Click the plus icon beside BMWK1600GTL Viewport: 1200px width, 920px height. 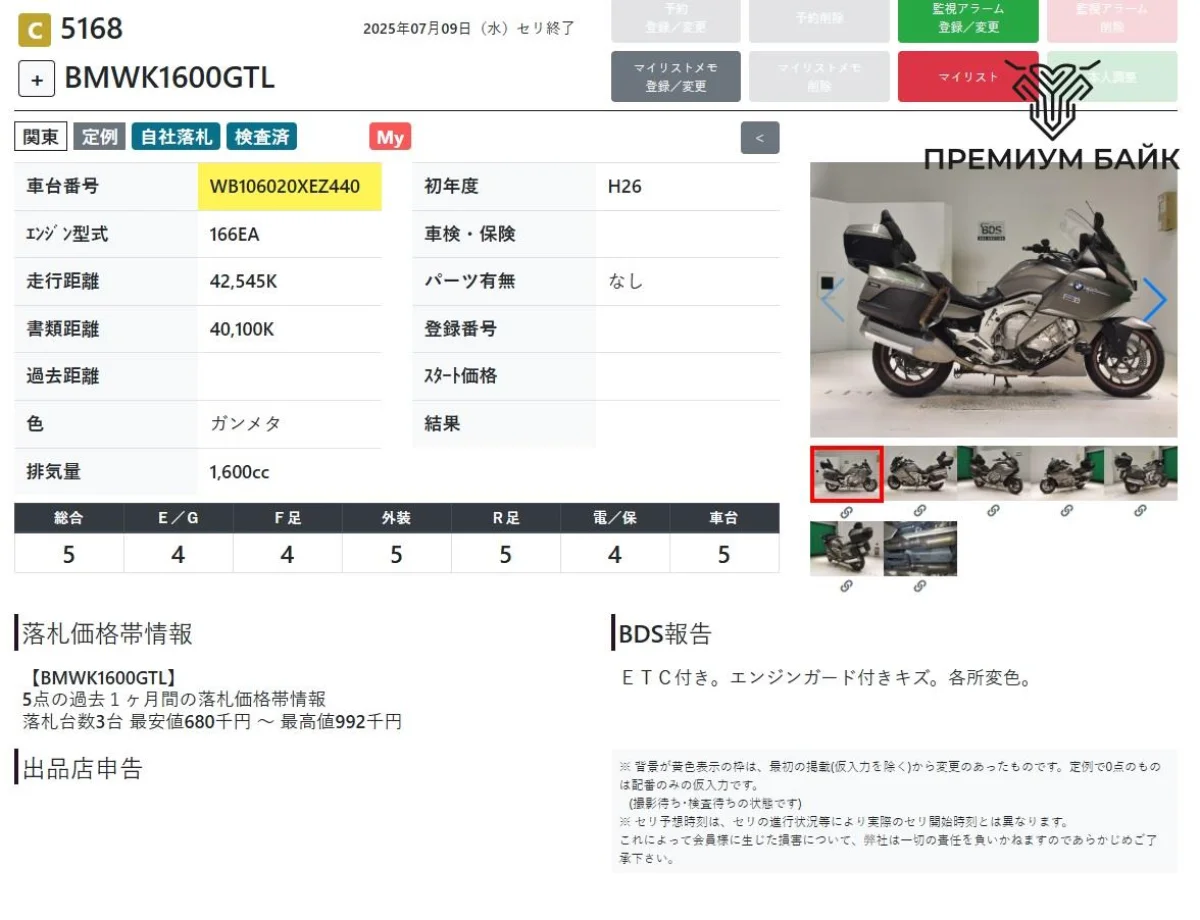click(36, 79)
